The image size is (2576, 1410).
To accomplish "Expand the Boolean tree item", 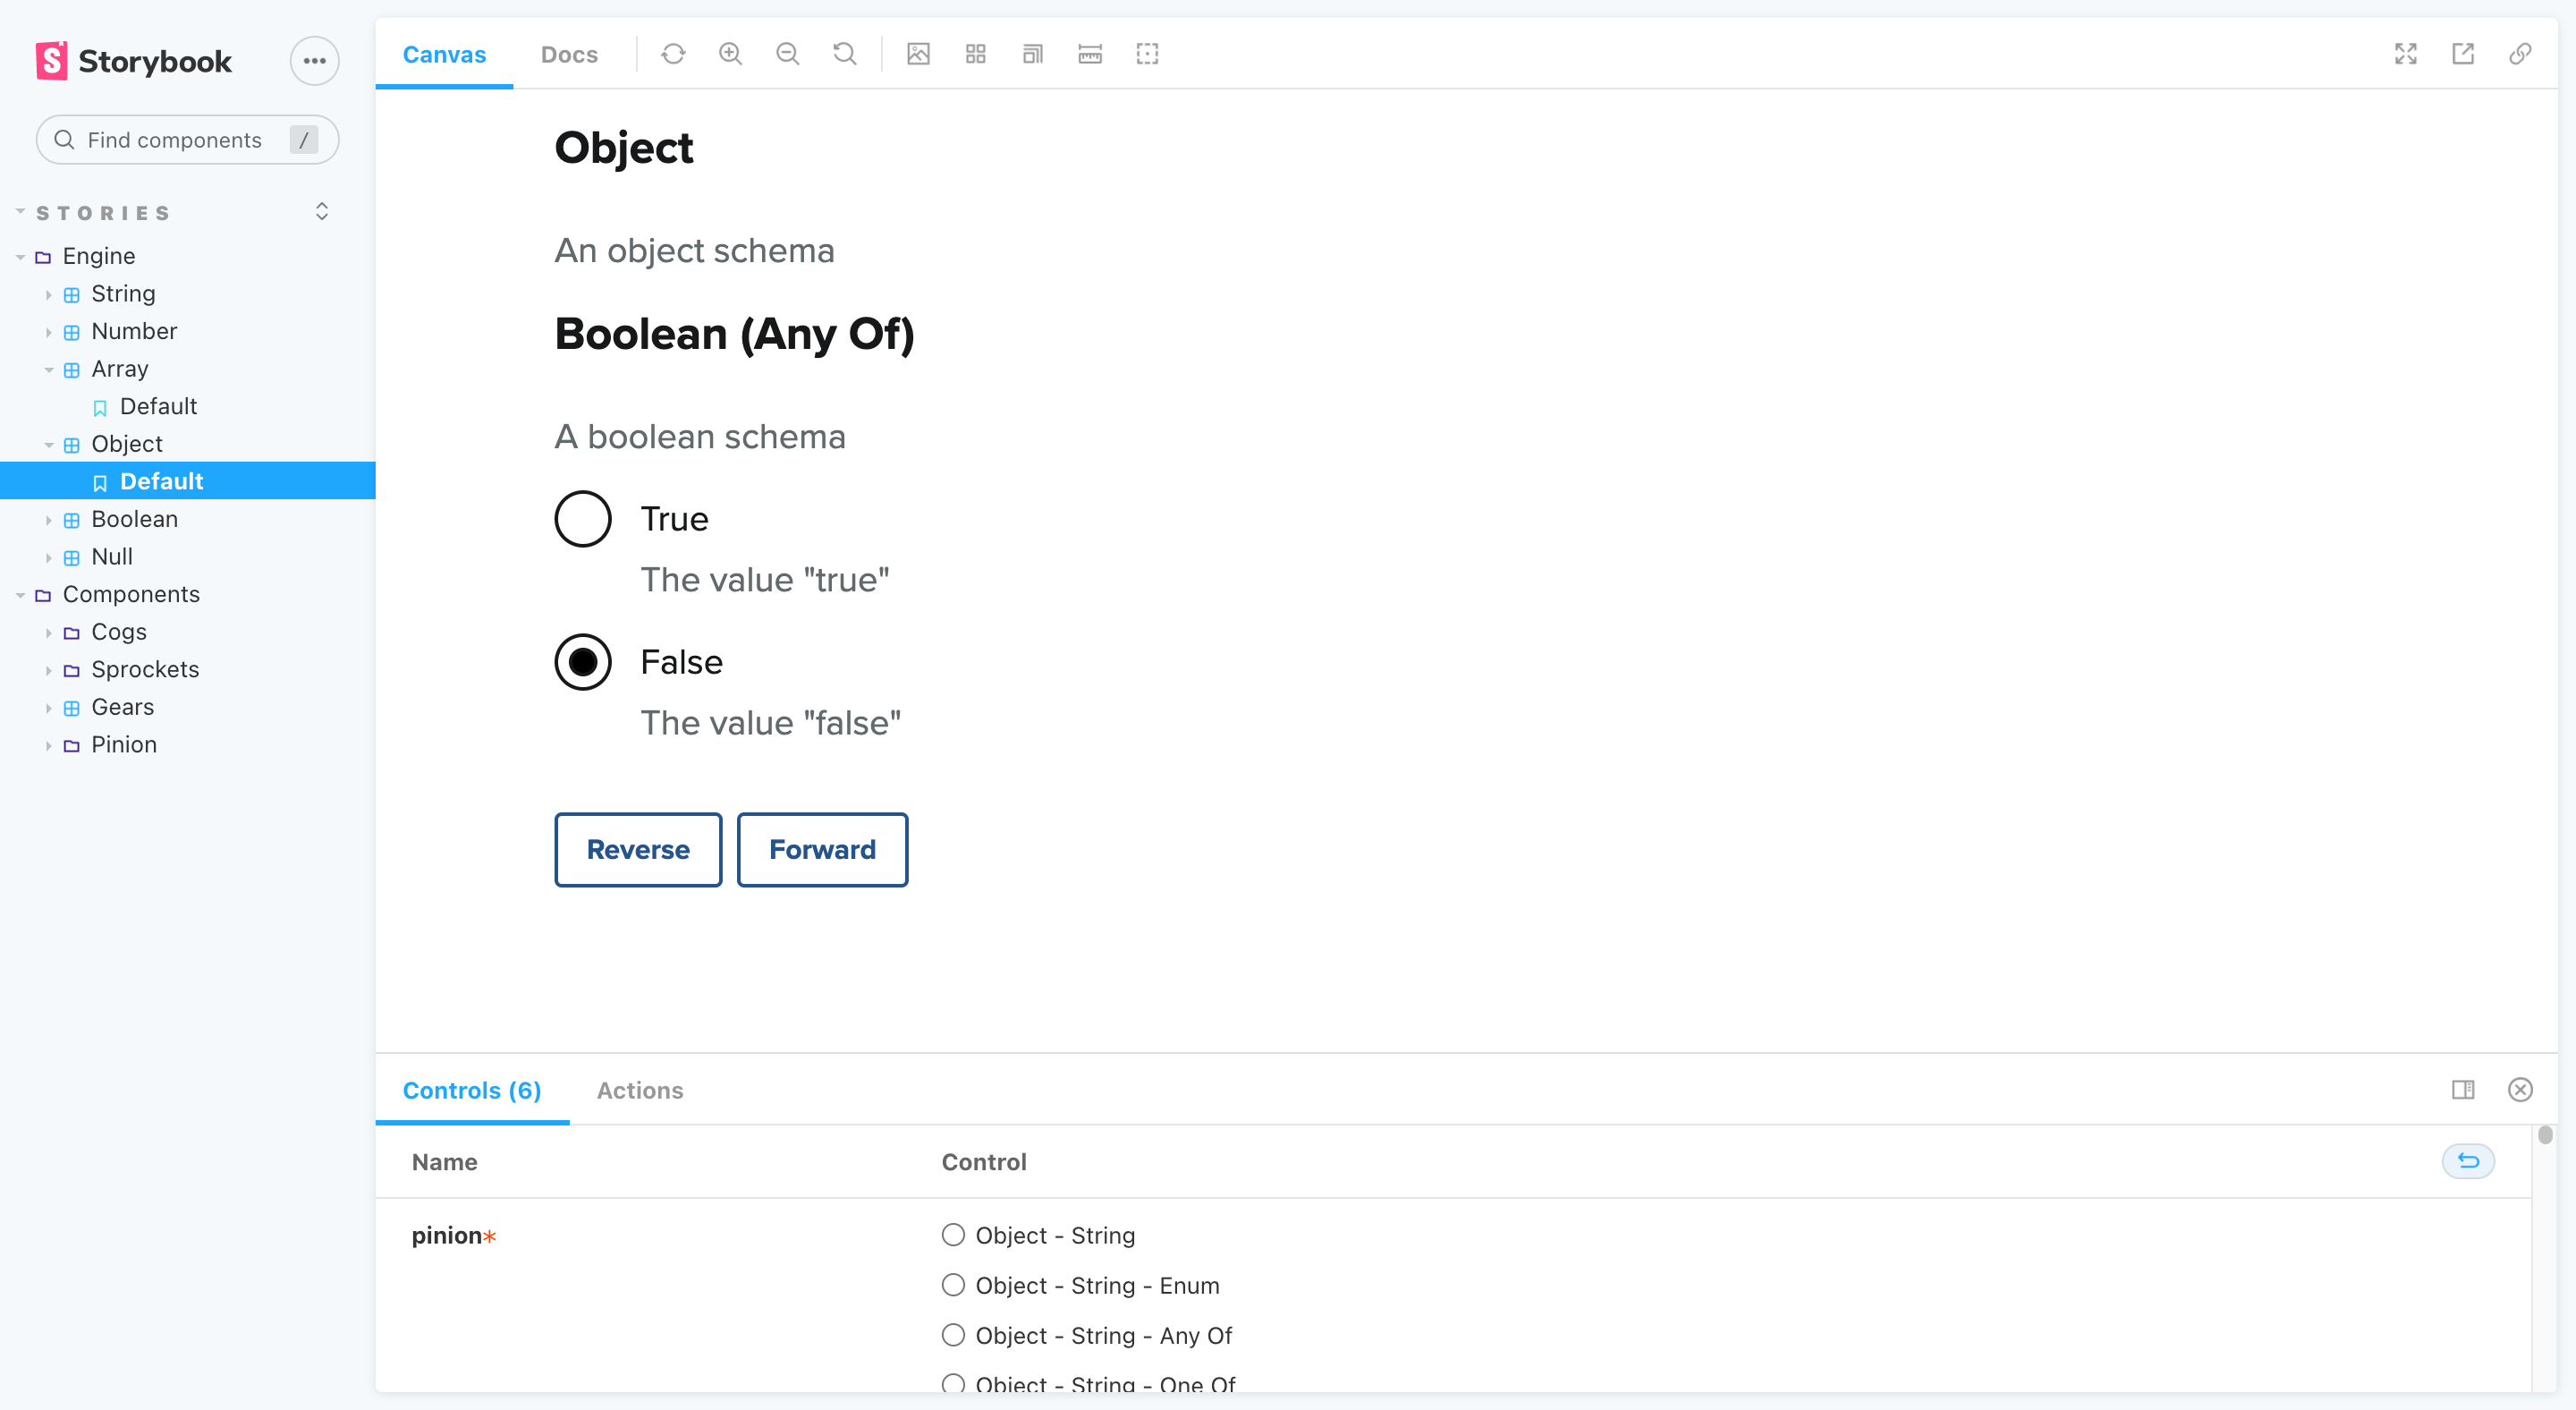I will click(x=49, y=520).
